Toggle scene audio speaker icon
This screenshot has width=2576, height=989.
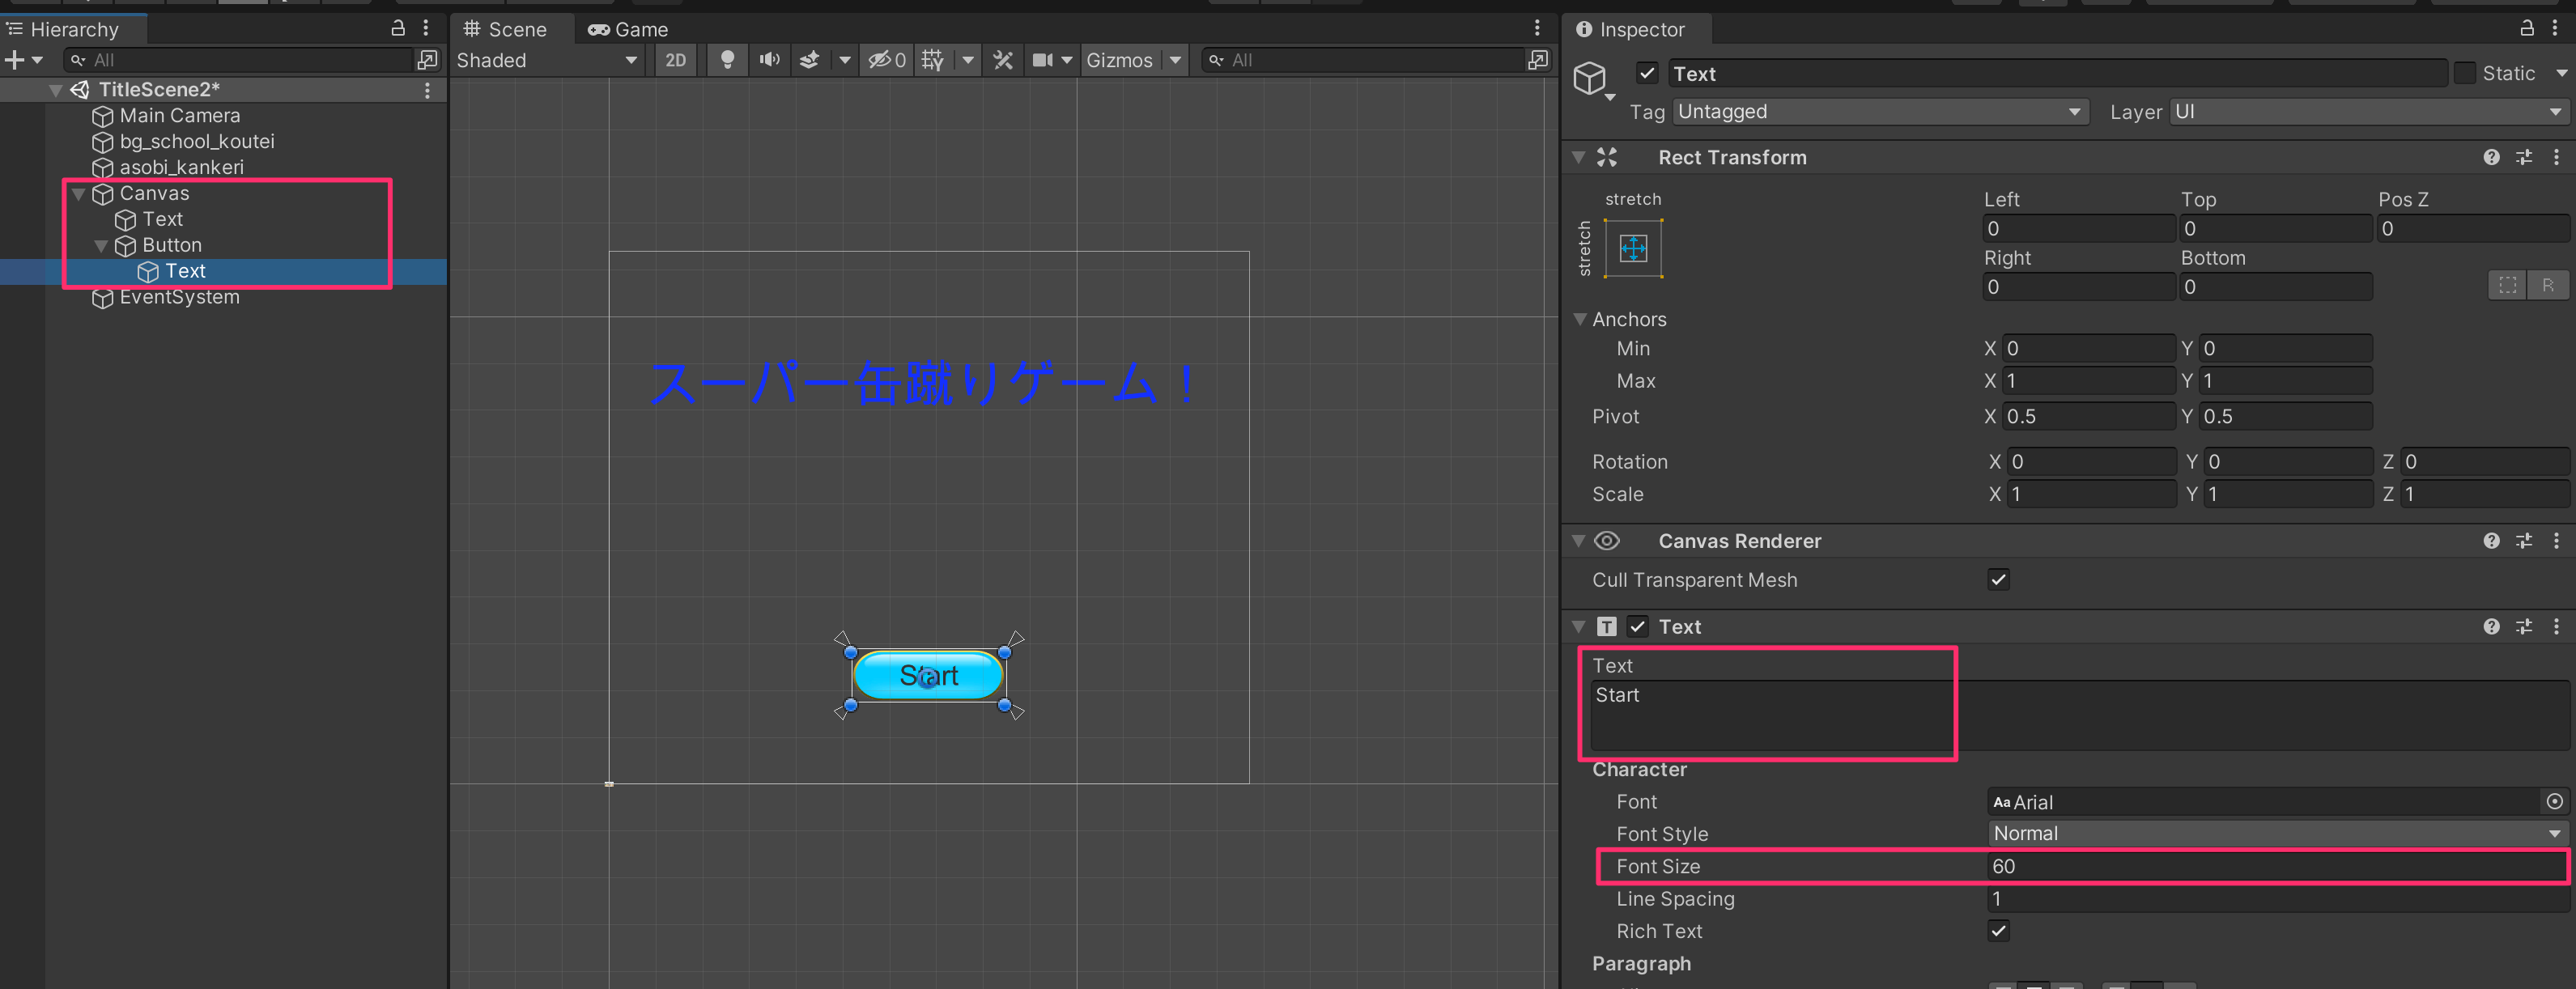click(x=768, y=60)
